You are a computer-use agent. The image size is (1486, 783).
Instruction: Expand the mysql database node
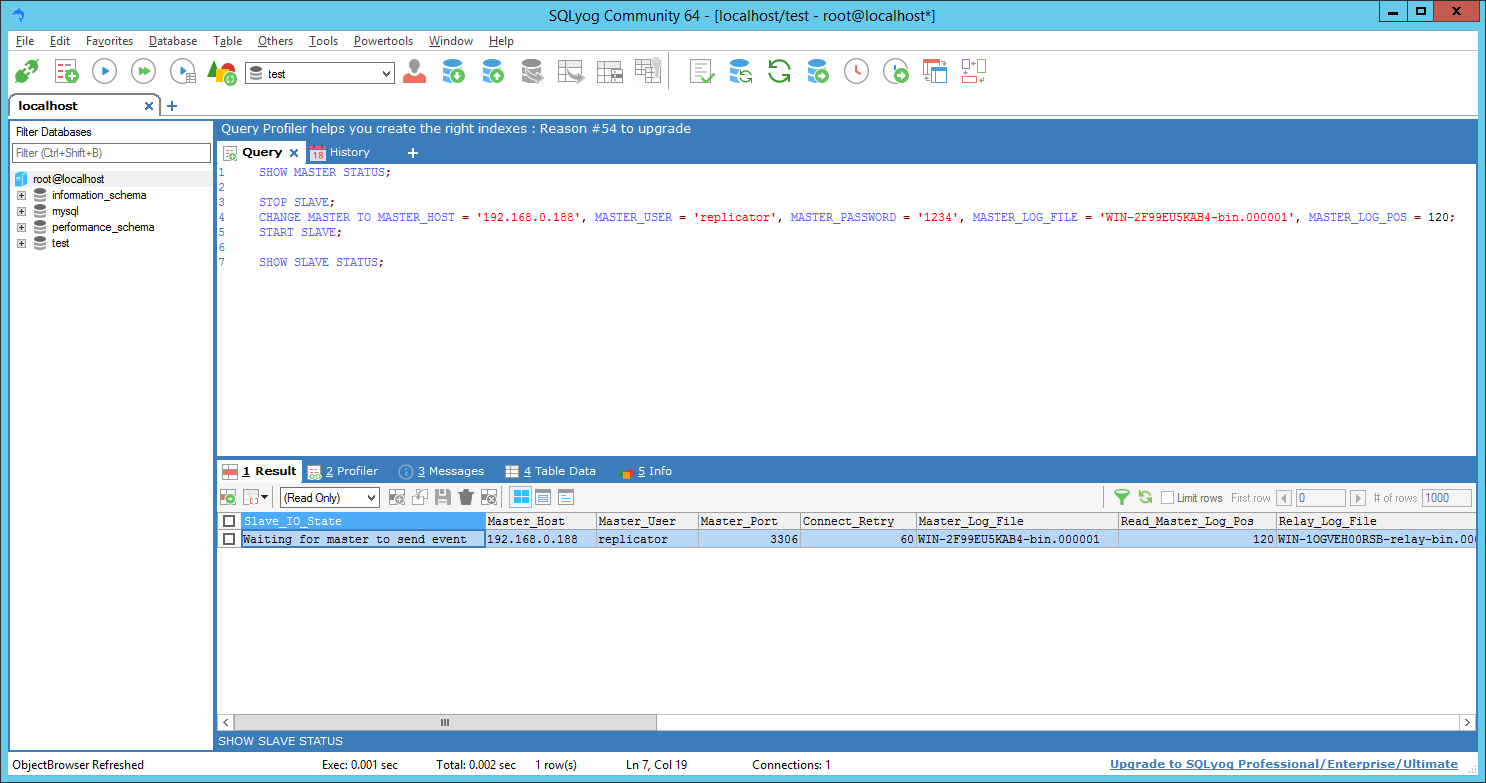point(21,211)
